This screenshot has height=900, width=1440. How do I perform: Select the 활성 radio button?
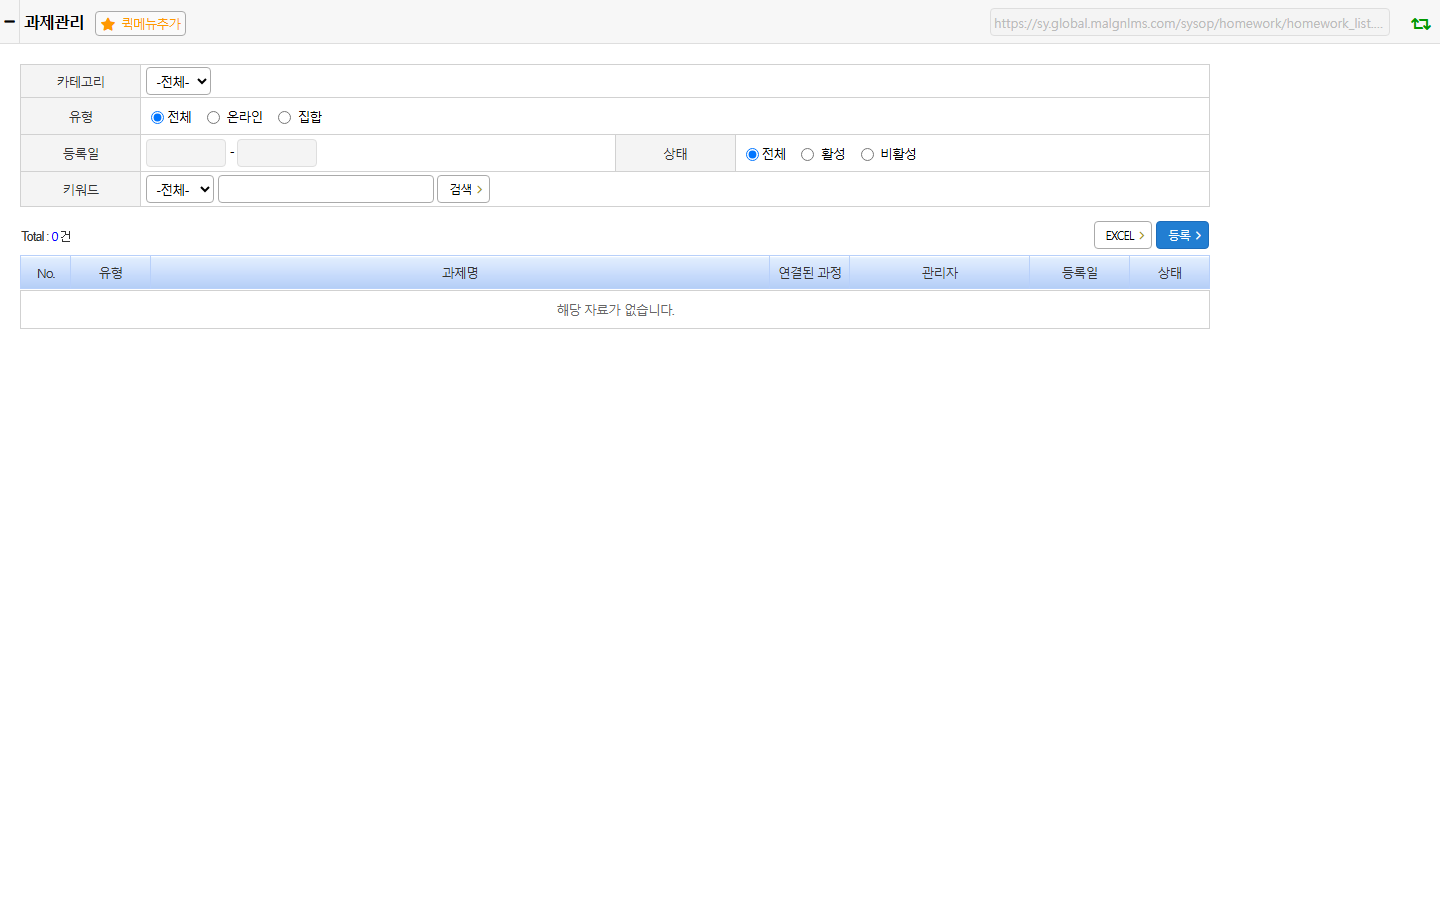[807, 154]
